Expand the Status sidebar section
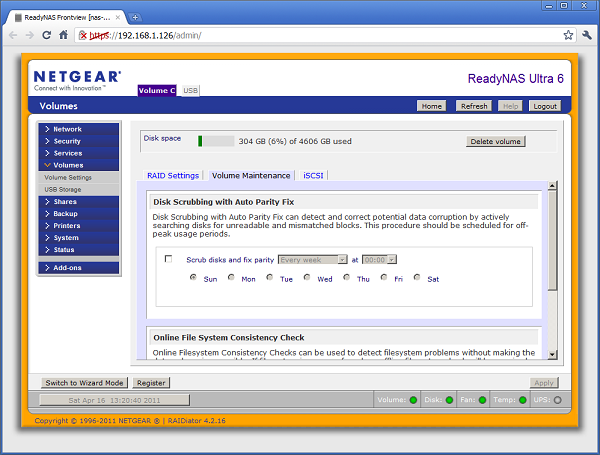The height and width of the screenshot is (455, 600). pyautogui.click(x=79, y=250)
